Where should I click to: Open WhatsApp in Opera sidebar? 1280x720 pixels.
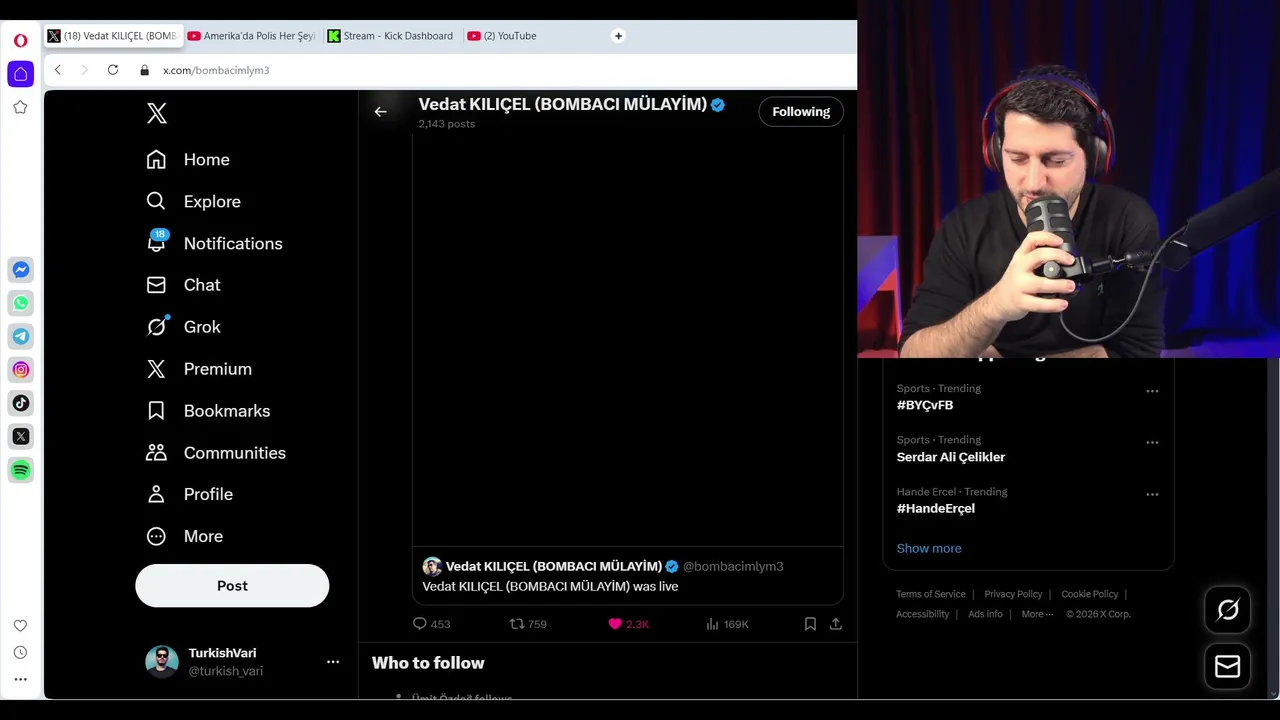20,303
